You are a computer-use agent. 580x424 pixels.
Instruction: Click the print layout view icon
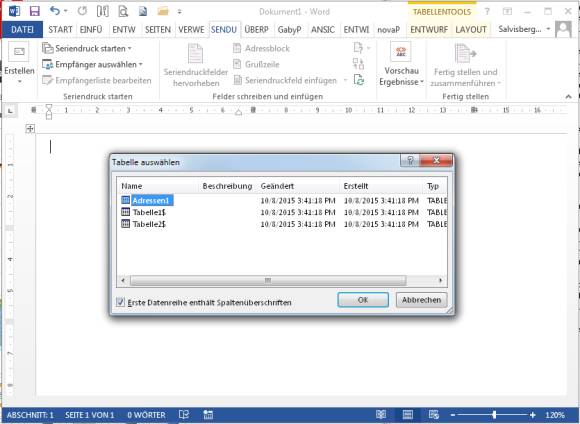[408, 415]
